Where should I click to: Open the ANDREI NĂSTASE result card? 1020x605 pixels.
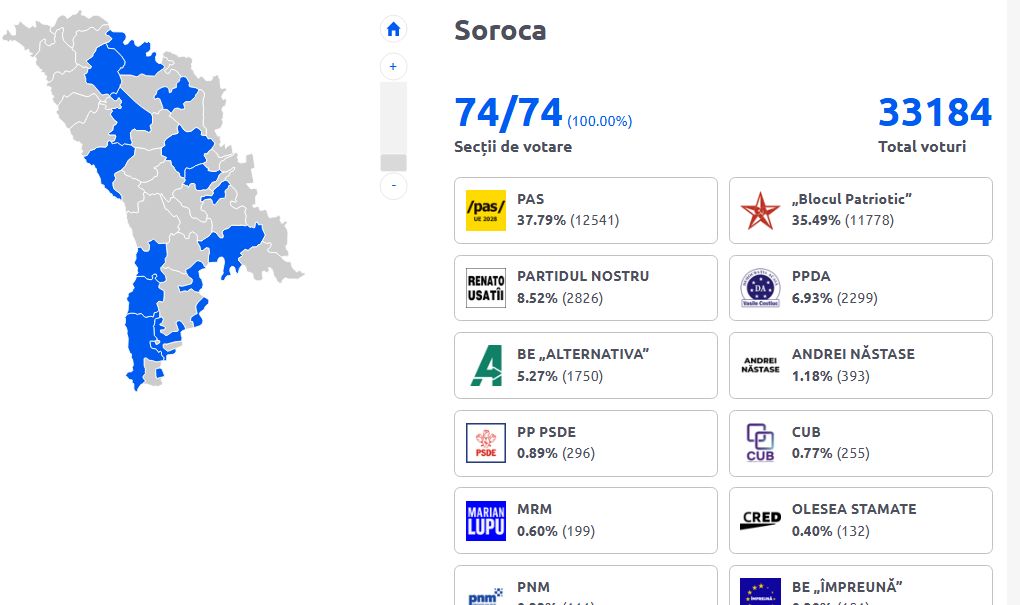click(861, 366)
